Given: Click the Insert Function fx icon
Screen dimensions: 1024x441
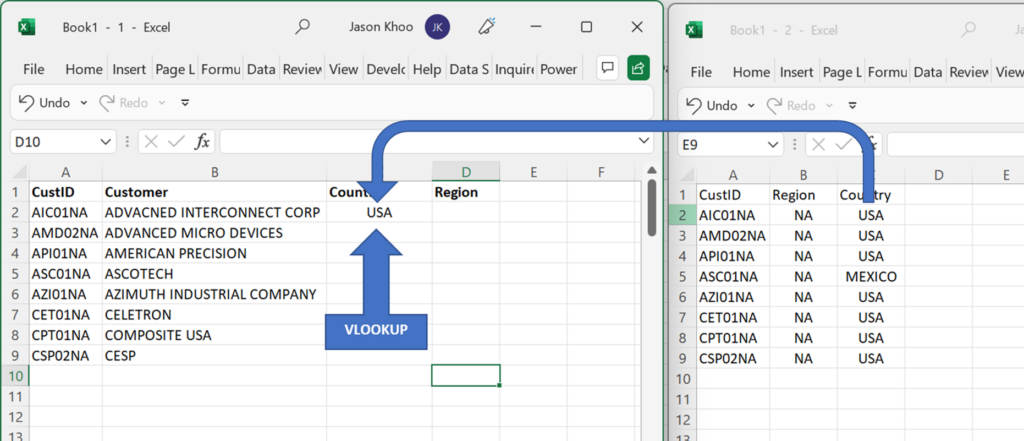Looking at the screenshot, I should (x=203, y=142).
